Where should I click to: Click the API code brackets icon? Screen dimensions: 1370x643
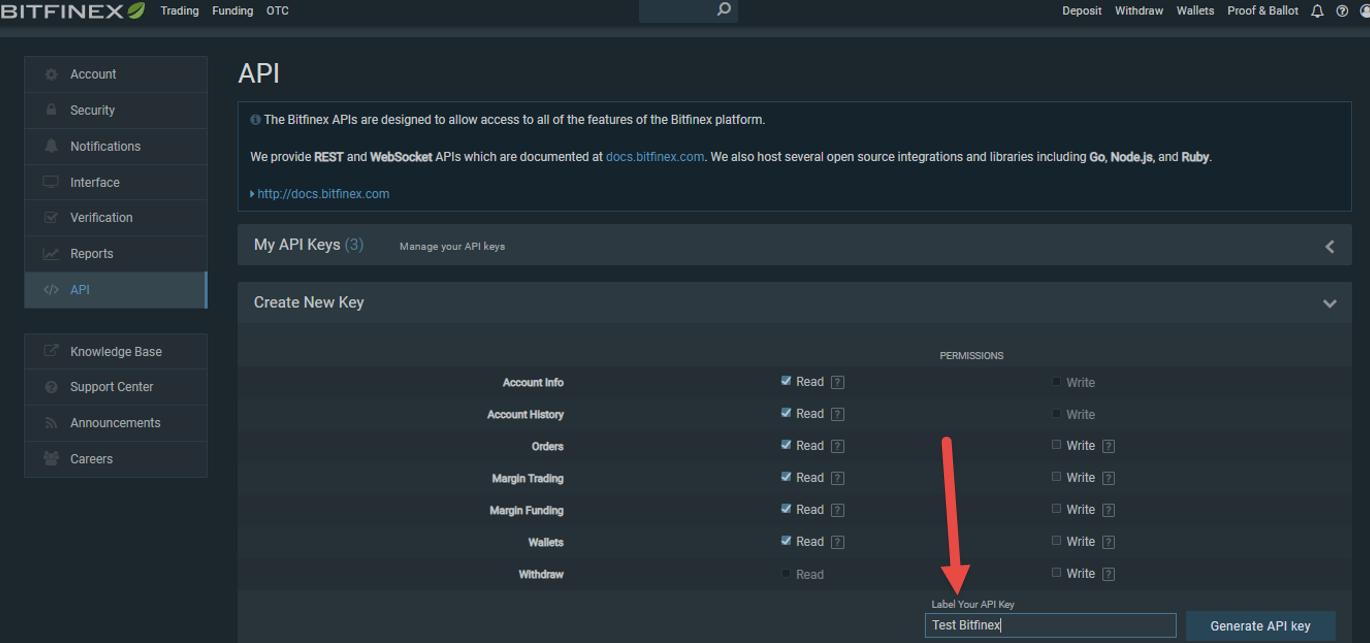click(x=51, y=290)
